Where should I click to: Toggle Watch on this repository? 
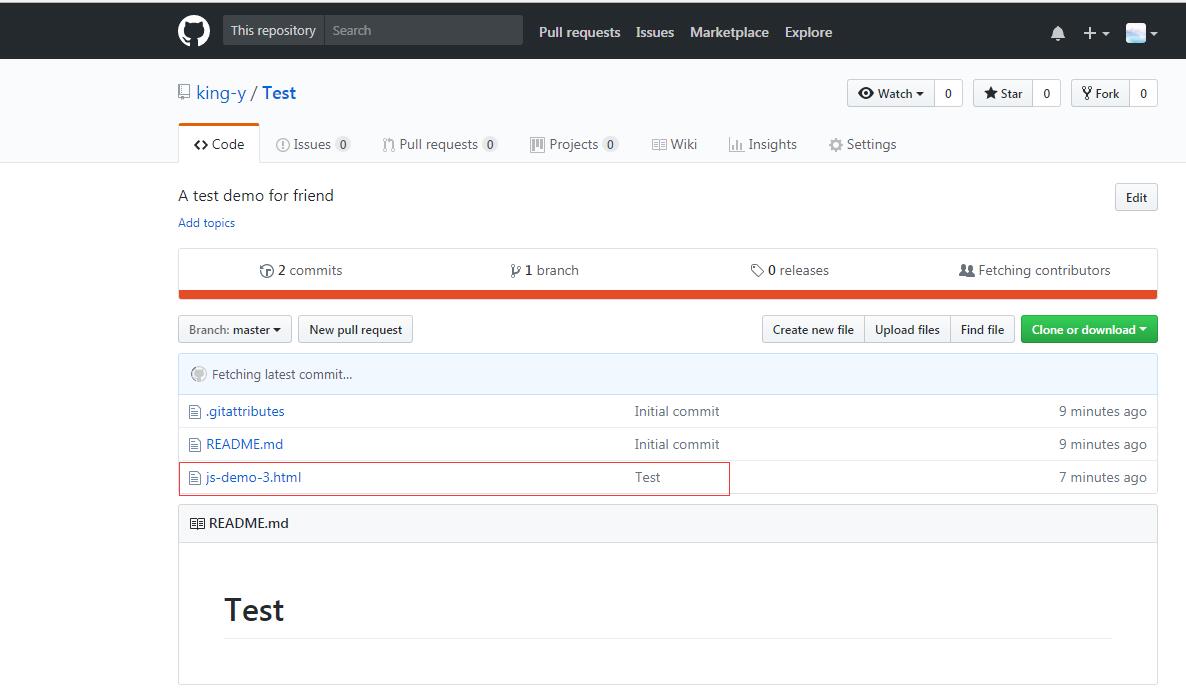[890, 94]
